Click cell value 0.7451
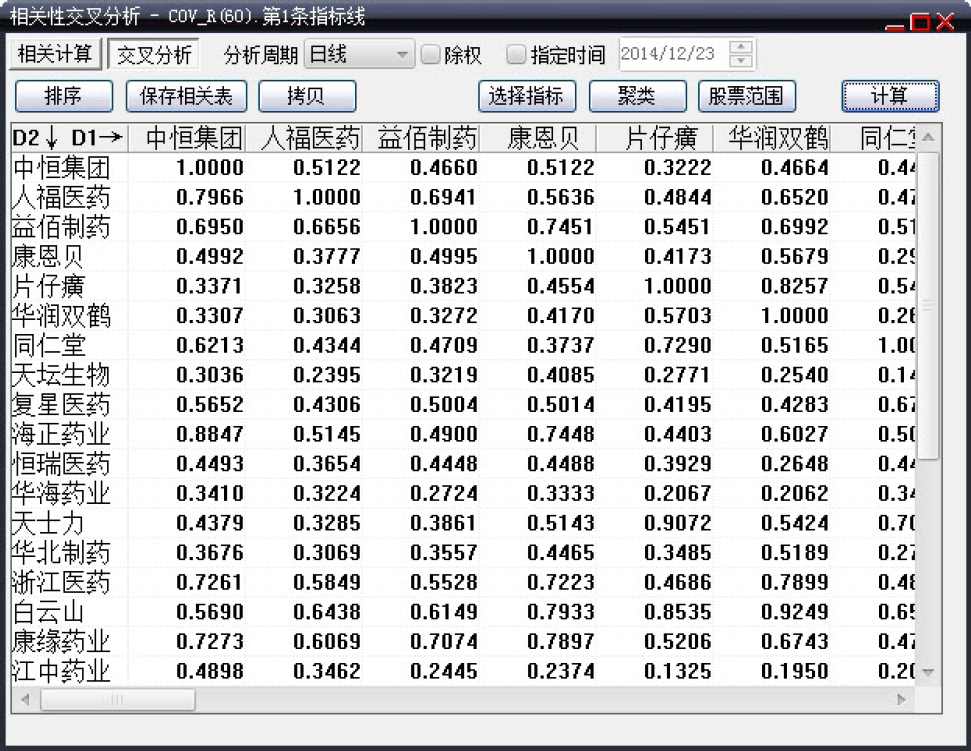The width and height of the screenshot is (971, 751). pyautogui.click(x=560, y=227)
